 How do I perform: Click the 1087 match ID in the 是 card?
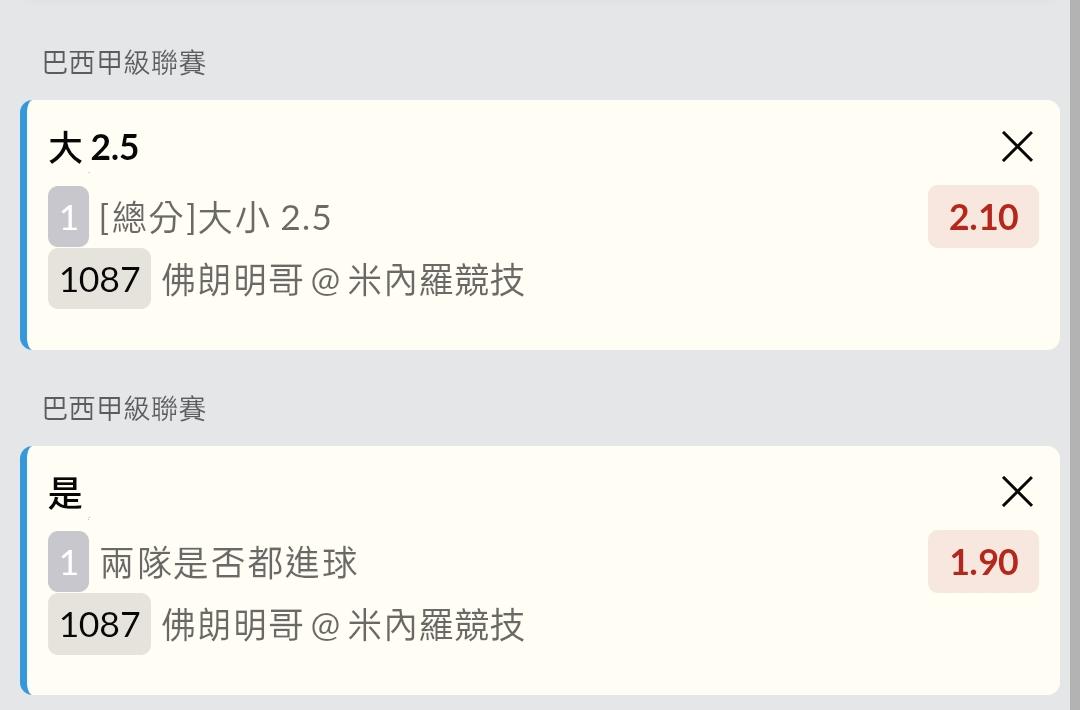tap(99, 624)
